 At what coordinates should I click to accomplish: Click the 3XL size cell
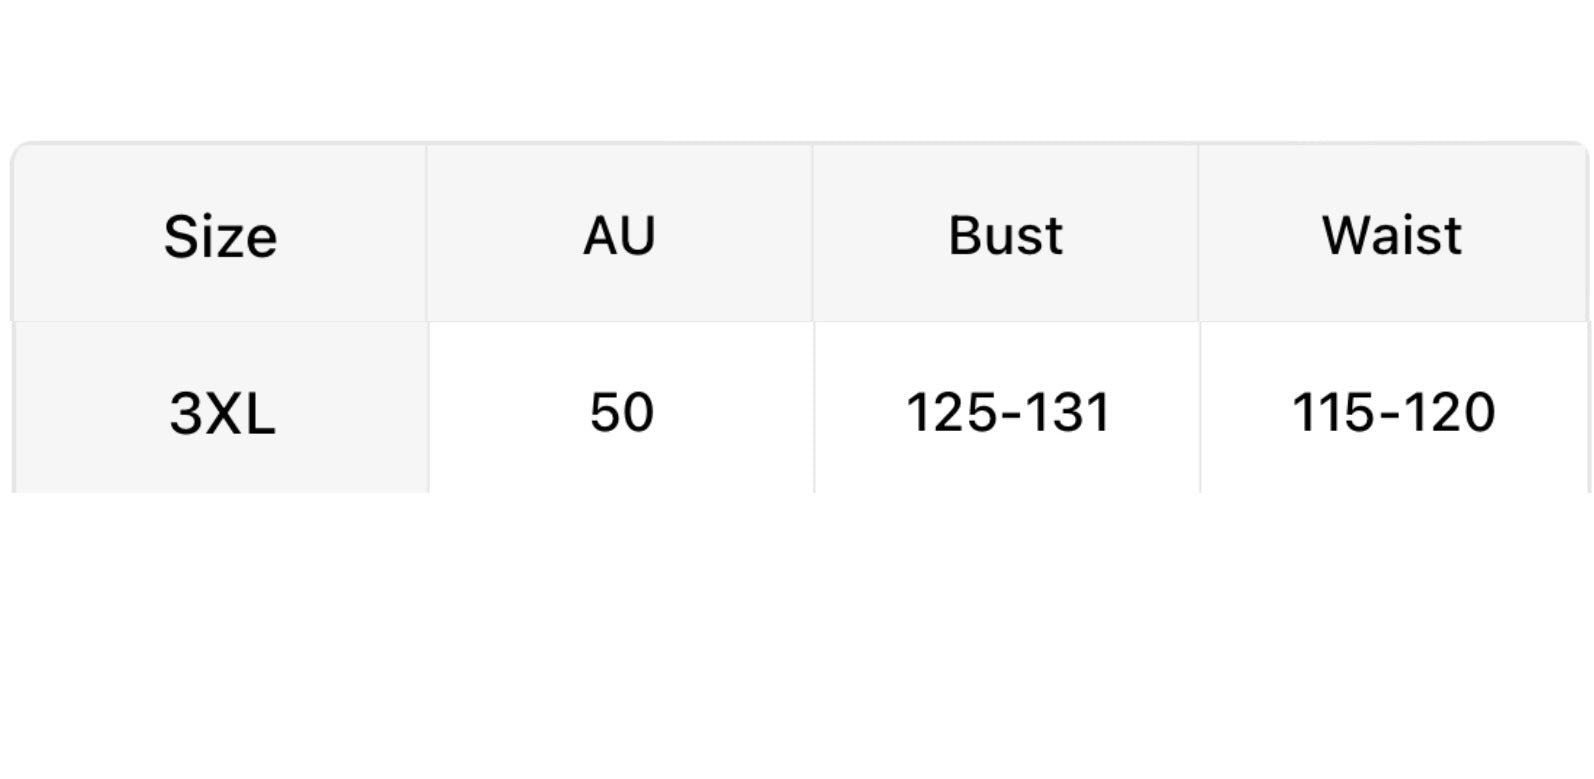tap(221, 412)
